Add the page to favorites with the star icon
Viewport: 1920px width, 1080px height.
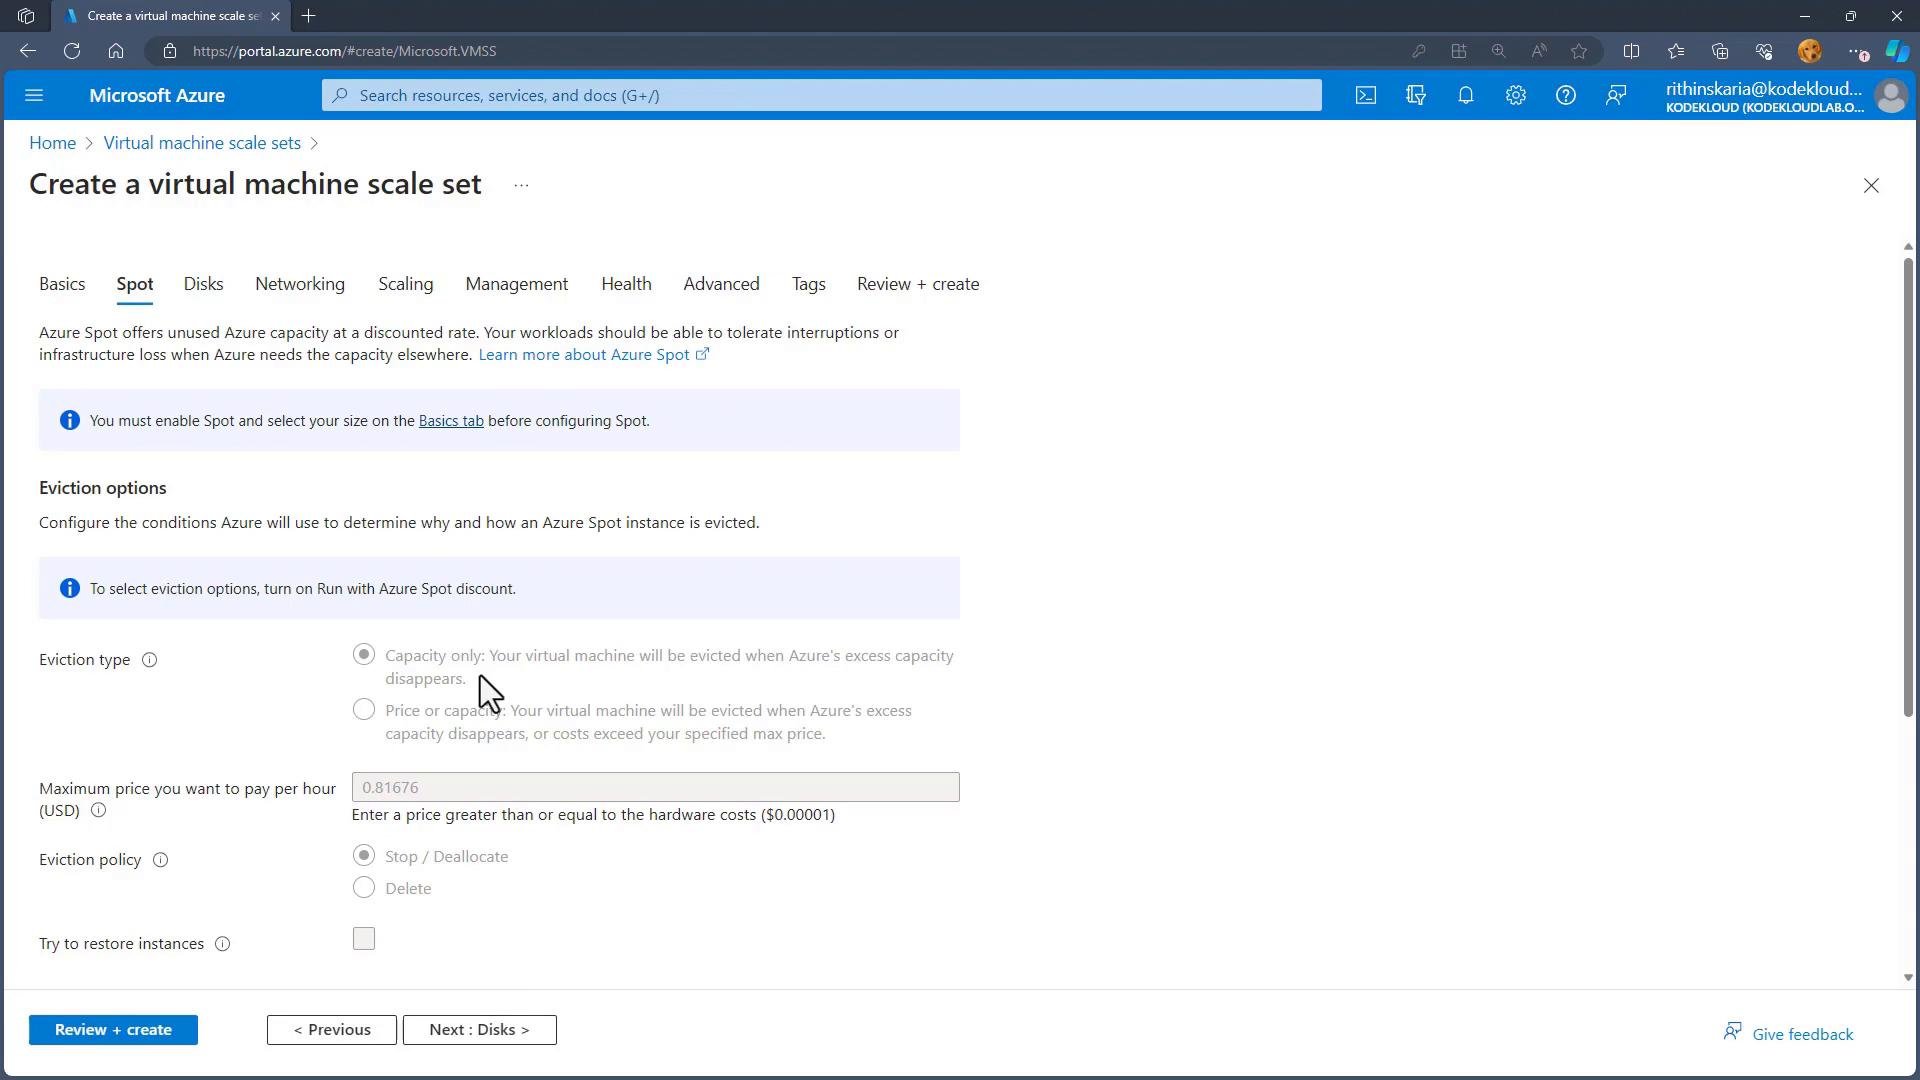pyautogui.click(x=1579, y=51)
